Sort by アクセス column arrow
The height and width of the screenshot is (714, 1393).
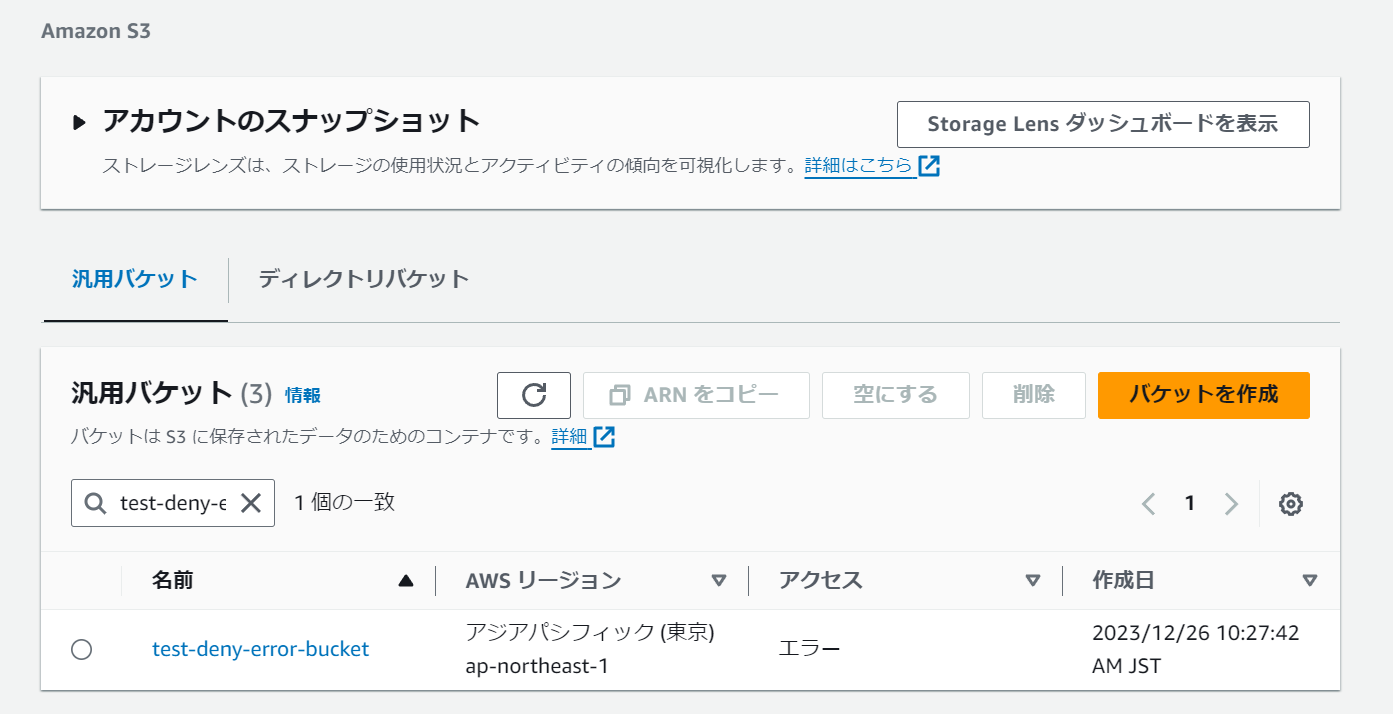1033,580
